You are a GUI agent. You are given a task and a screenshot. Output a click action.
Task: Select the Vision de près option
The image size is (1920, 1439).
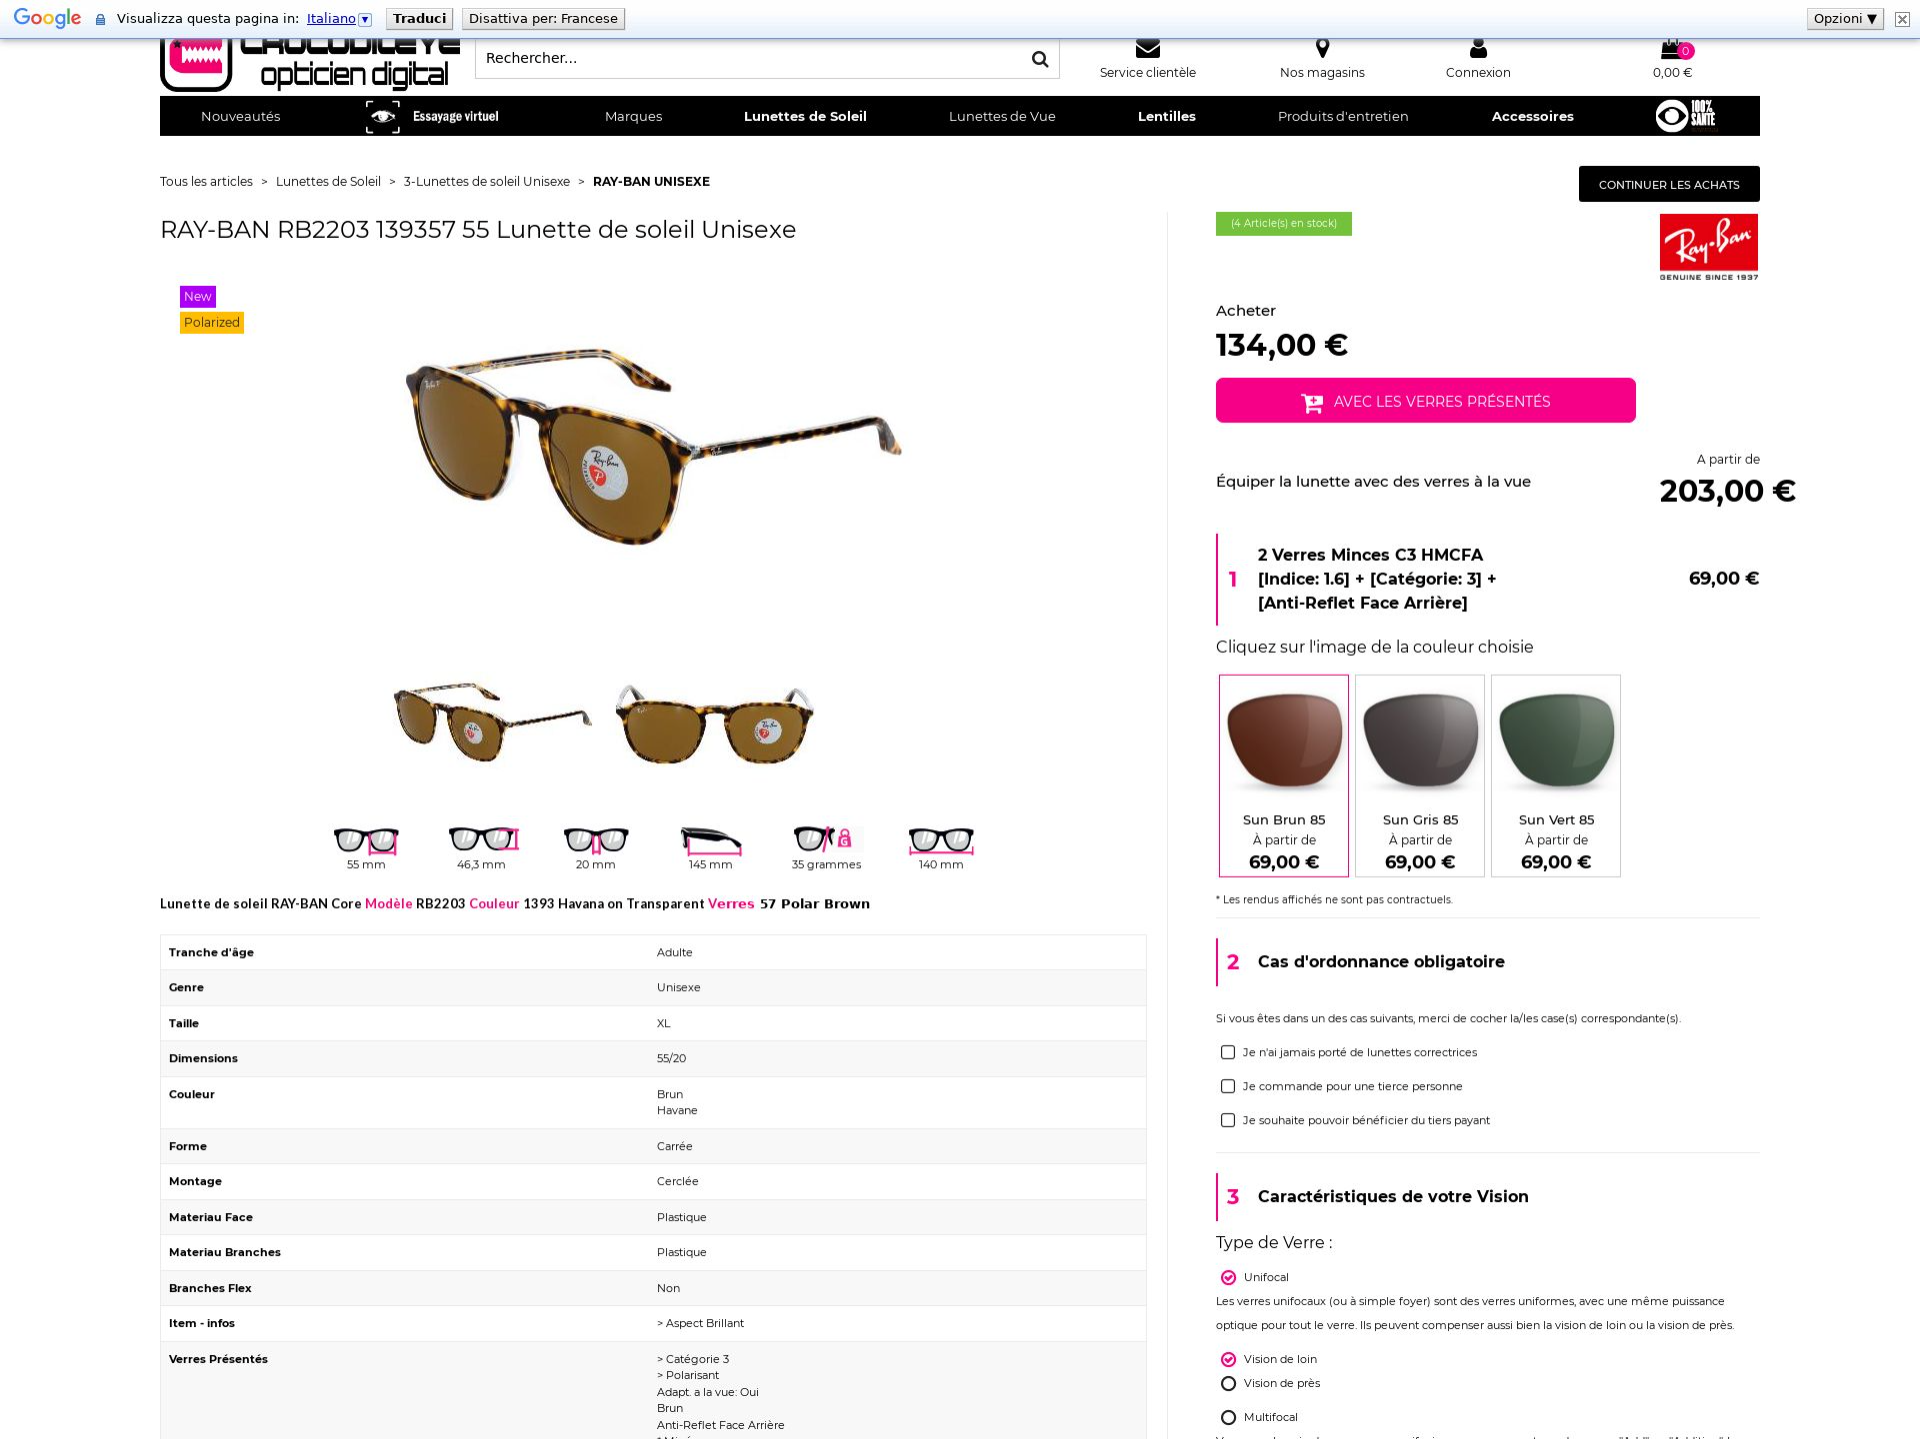[1228, 1383]
